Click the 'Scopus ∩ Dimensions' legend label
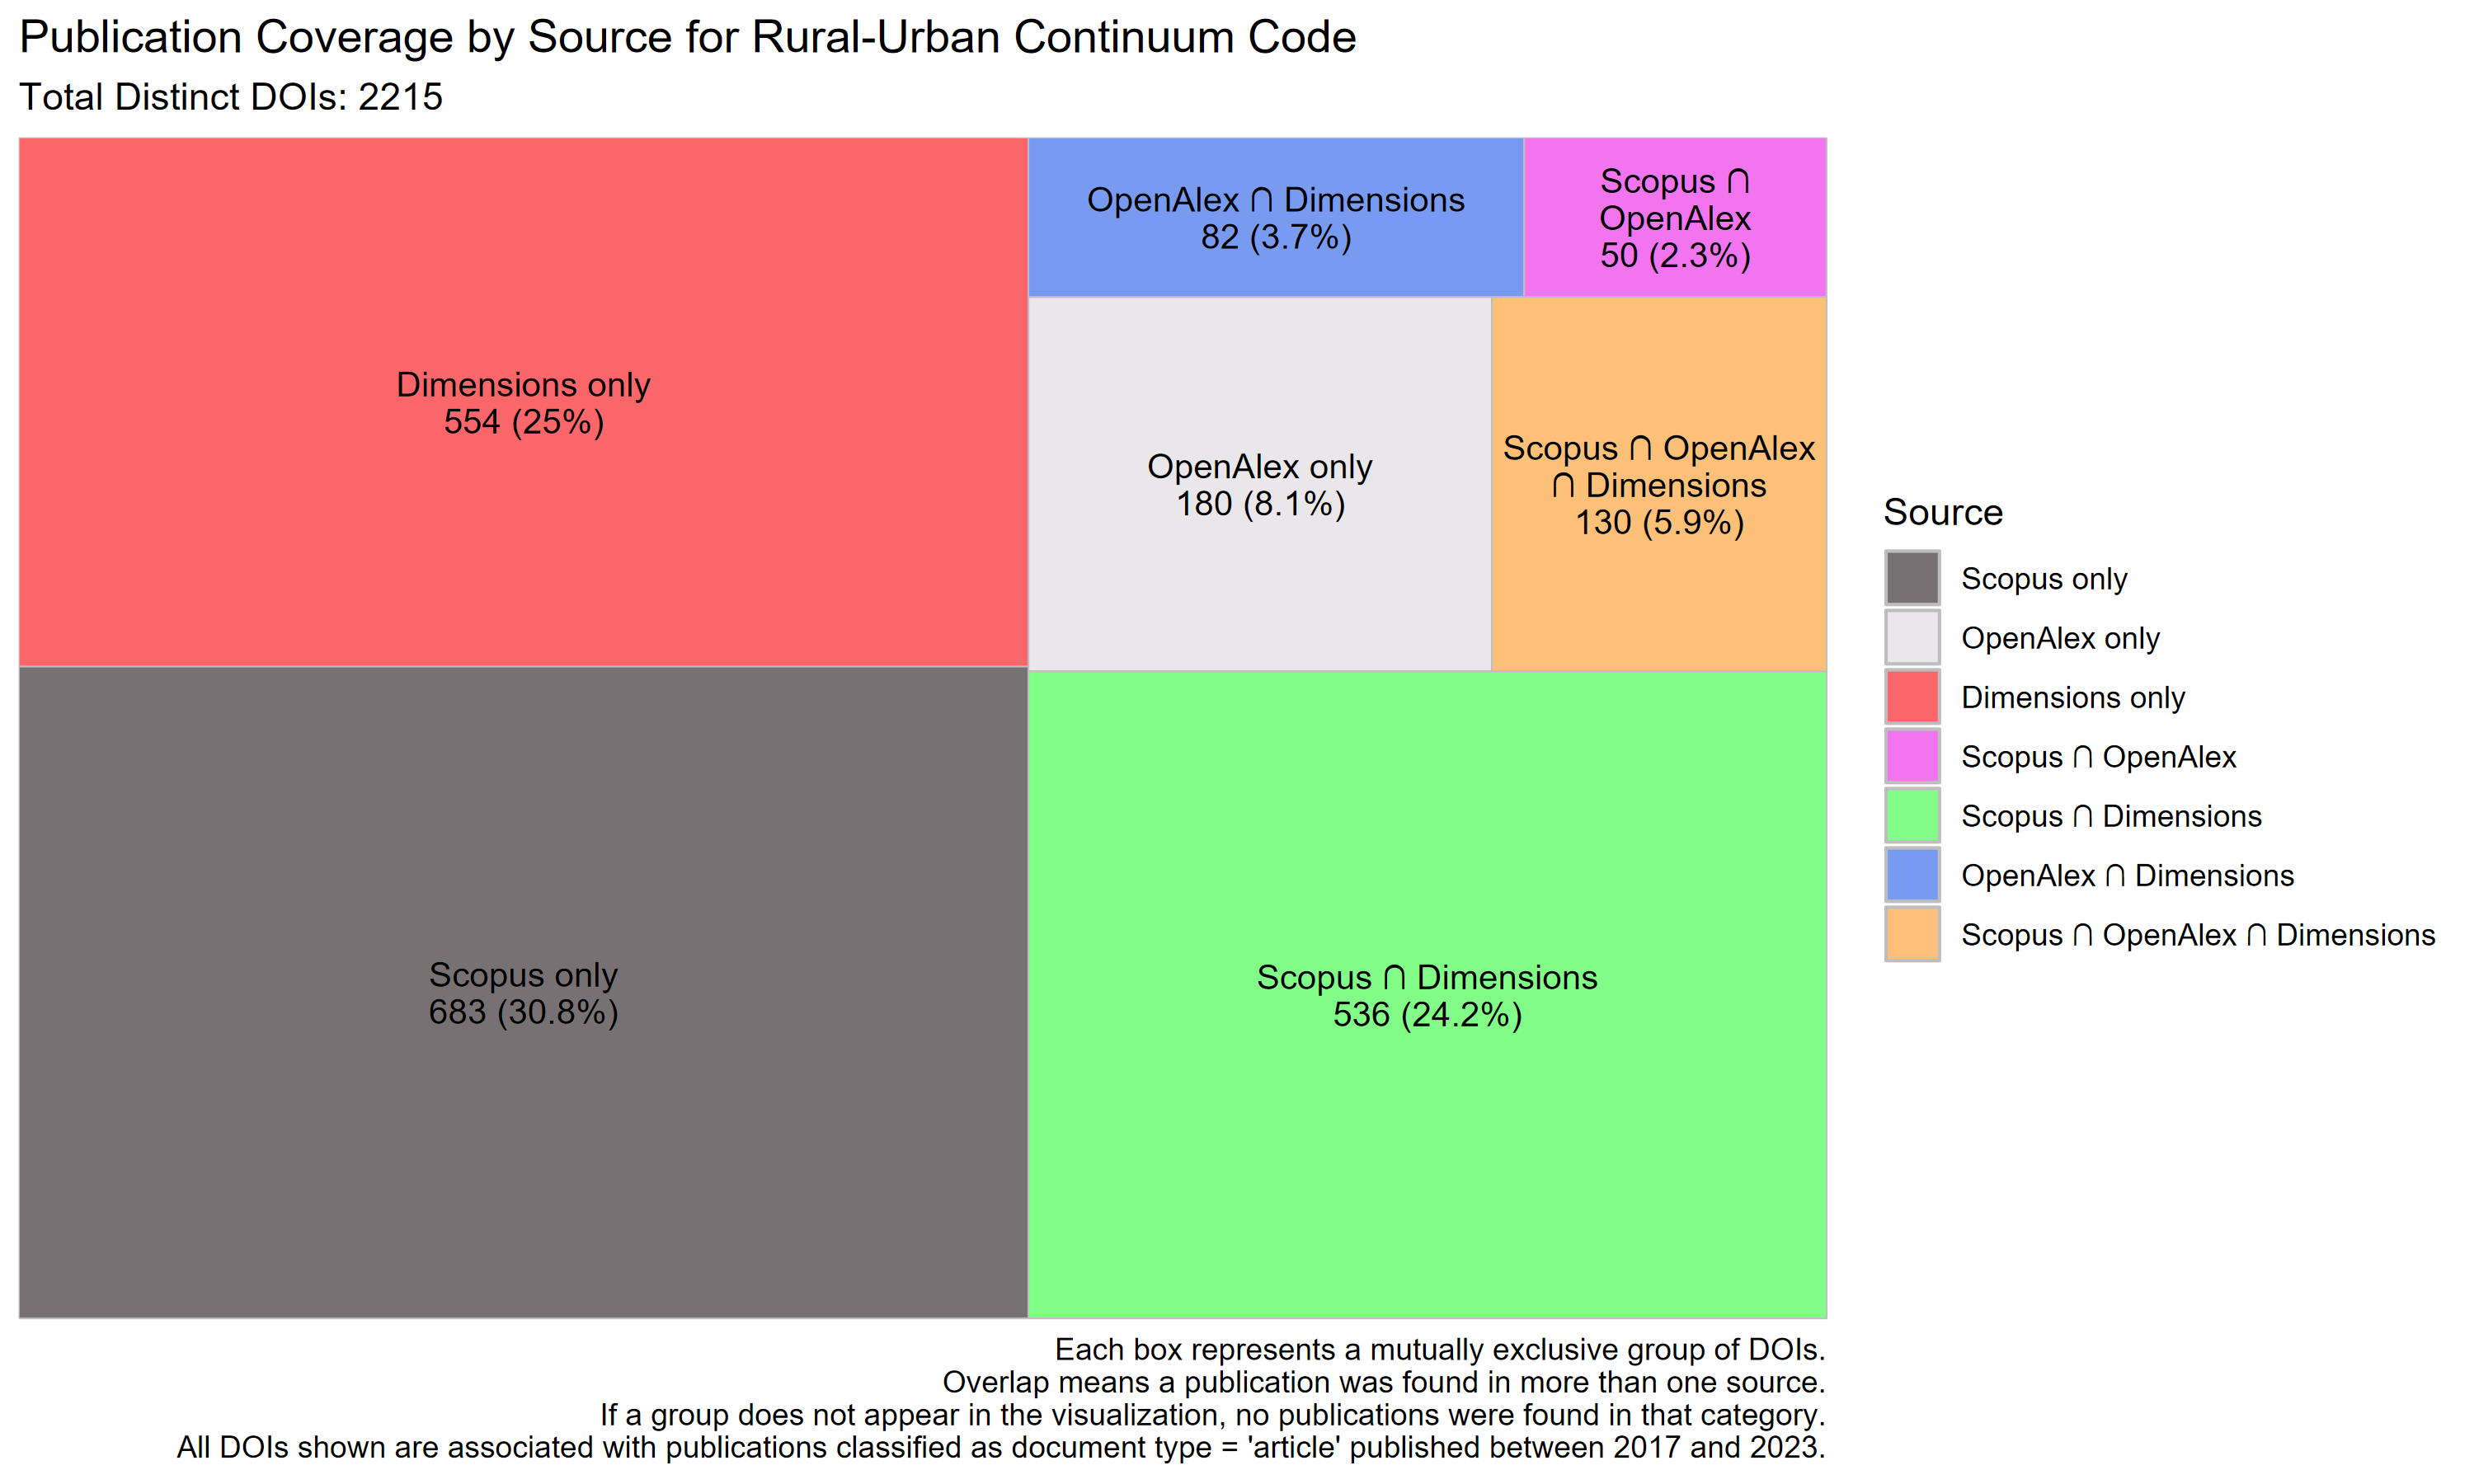The image size is (2474, 1484). pos(2111,816)
